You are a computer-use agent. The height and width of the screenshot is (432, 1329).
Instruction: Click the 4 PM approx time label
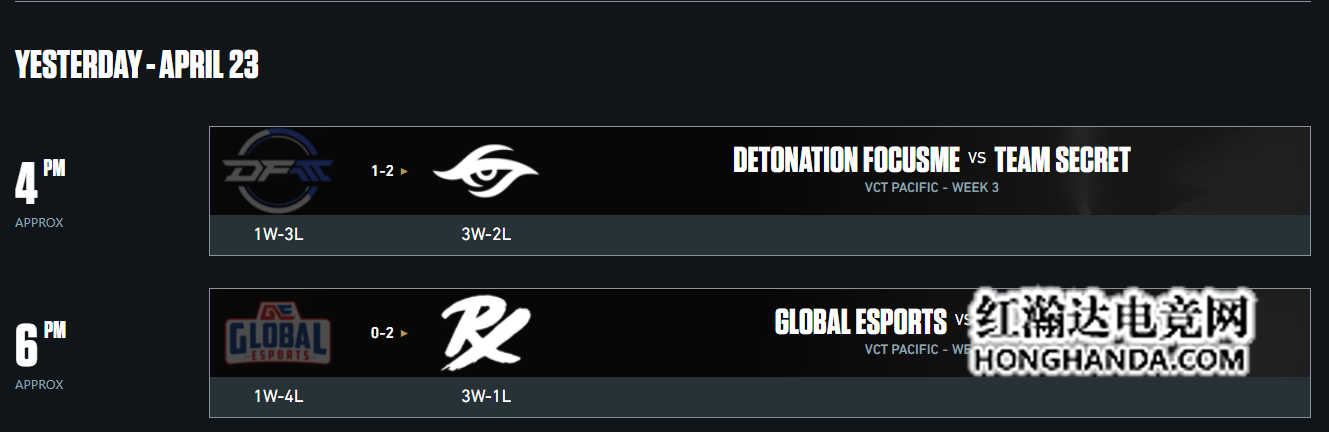40,191
